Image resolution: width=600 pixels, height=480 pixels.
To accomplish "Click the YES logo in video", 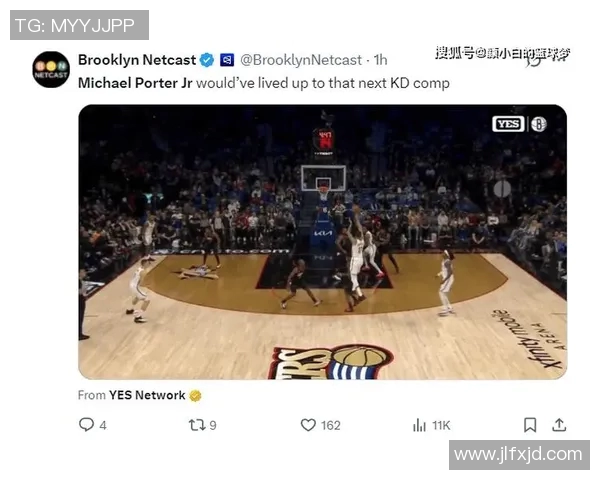I will [x=508, y=124].
